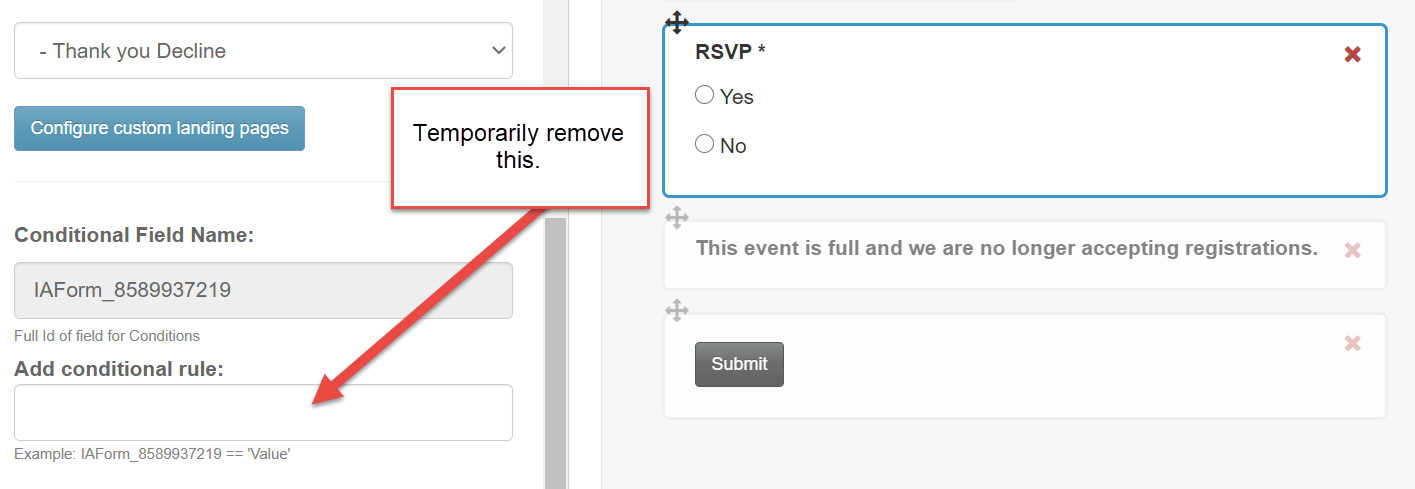Click the left panel vertical scrollbar
The image size is (1415, 489).
pos(555,350)
